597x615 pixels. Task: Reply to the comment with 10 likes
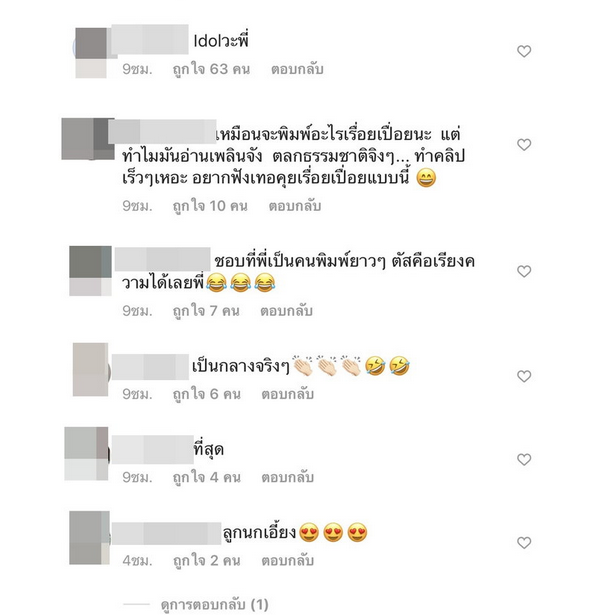[x=295, y=206]
